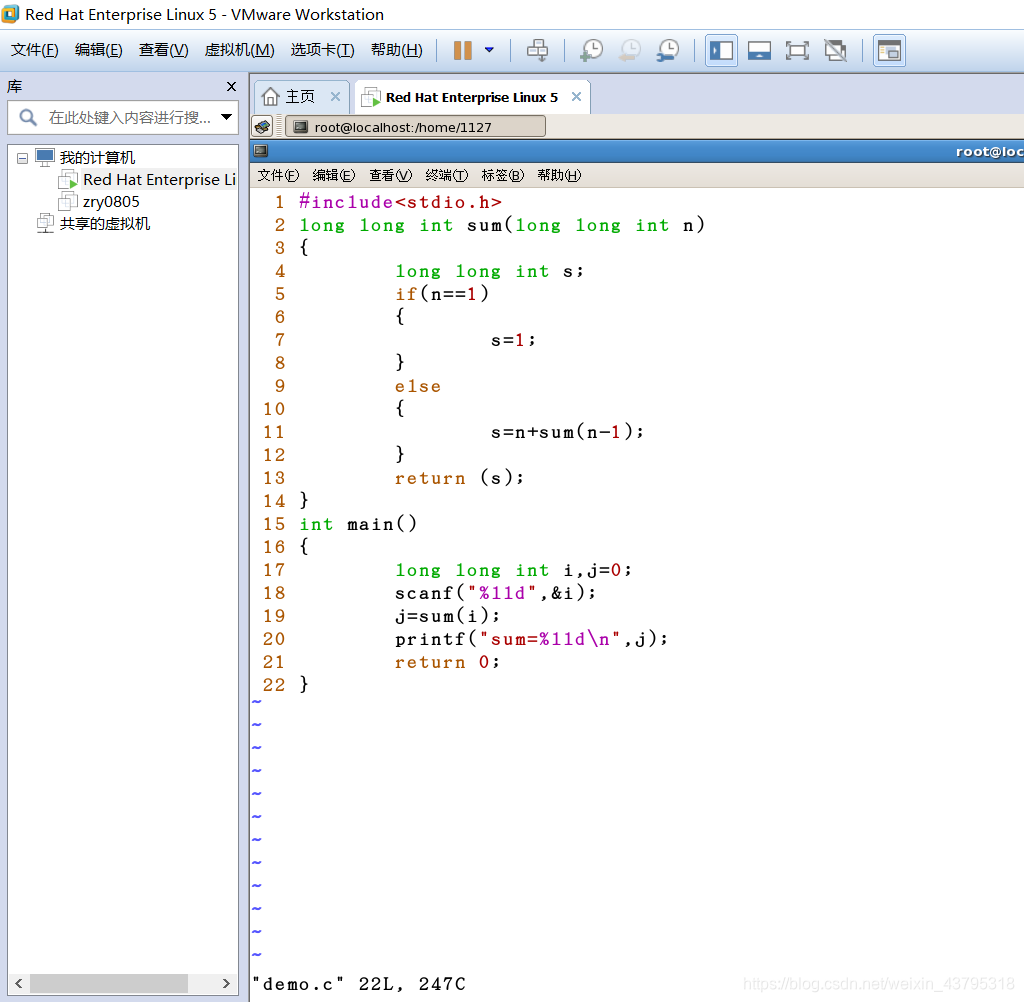
Task: Open VMware 文件(F) menu
Action: [x=35, y=50]
